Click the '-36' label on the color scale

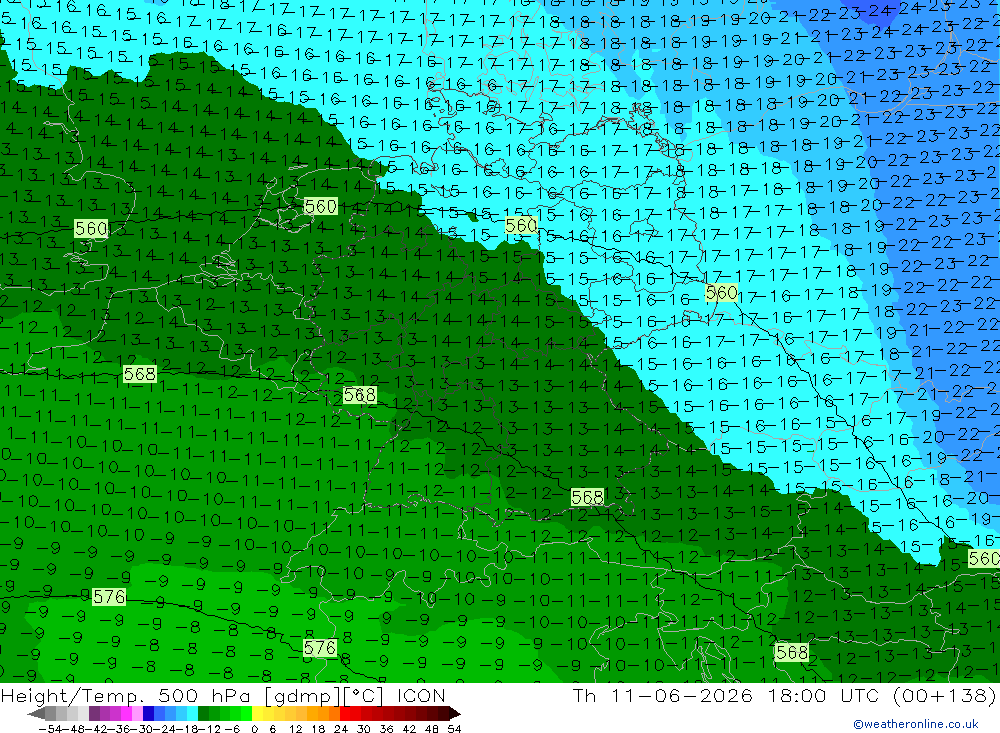point(119,729)
